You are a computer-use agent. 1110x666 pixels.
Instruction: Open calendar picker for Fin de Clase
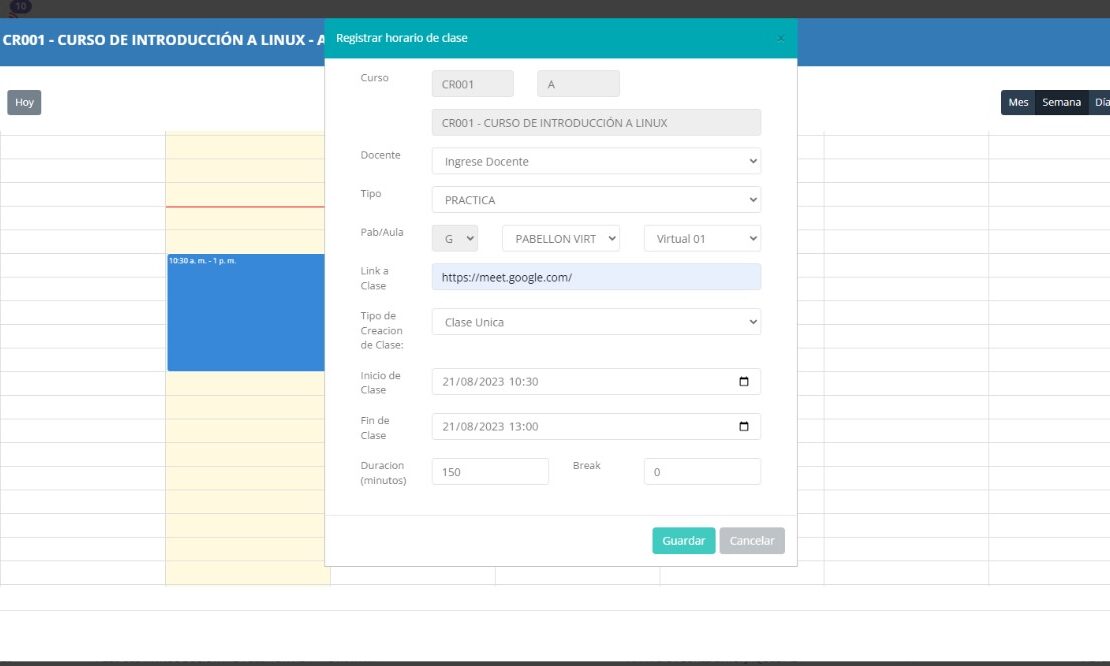[743, 427]
